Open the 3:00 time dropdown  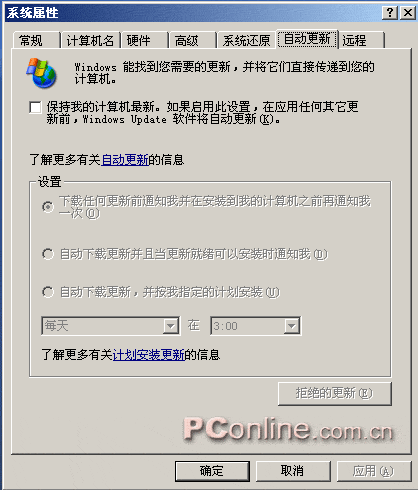point(256,326)
